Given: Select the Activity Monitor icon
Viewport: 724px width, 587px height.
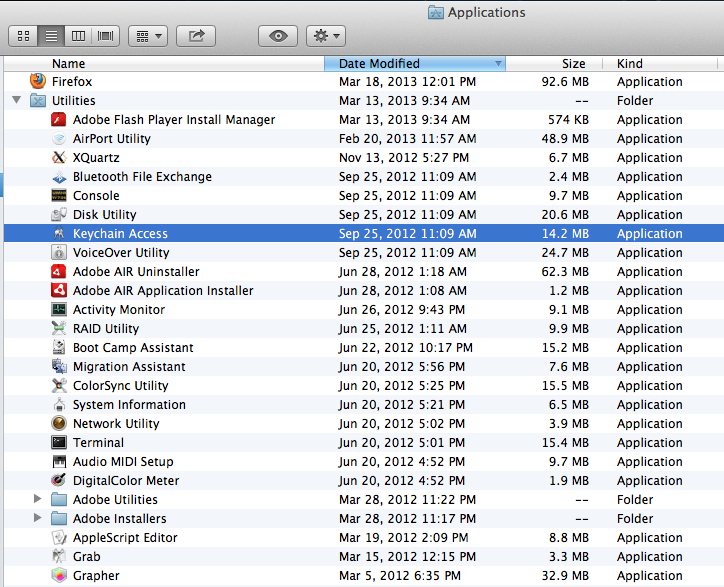Looking at the screenshot, I should 59,309.
